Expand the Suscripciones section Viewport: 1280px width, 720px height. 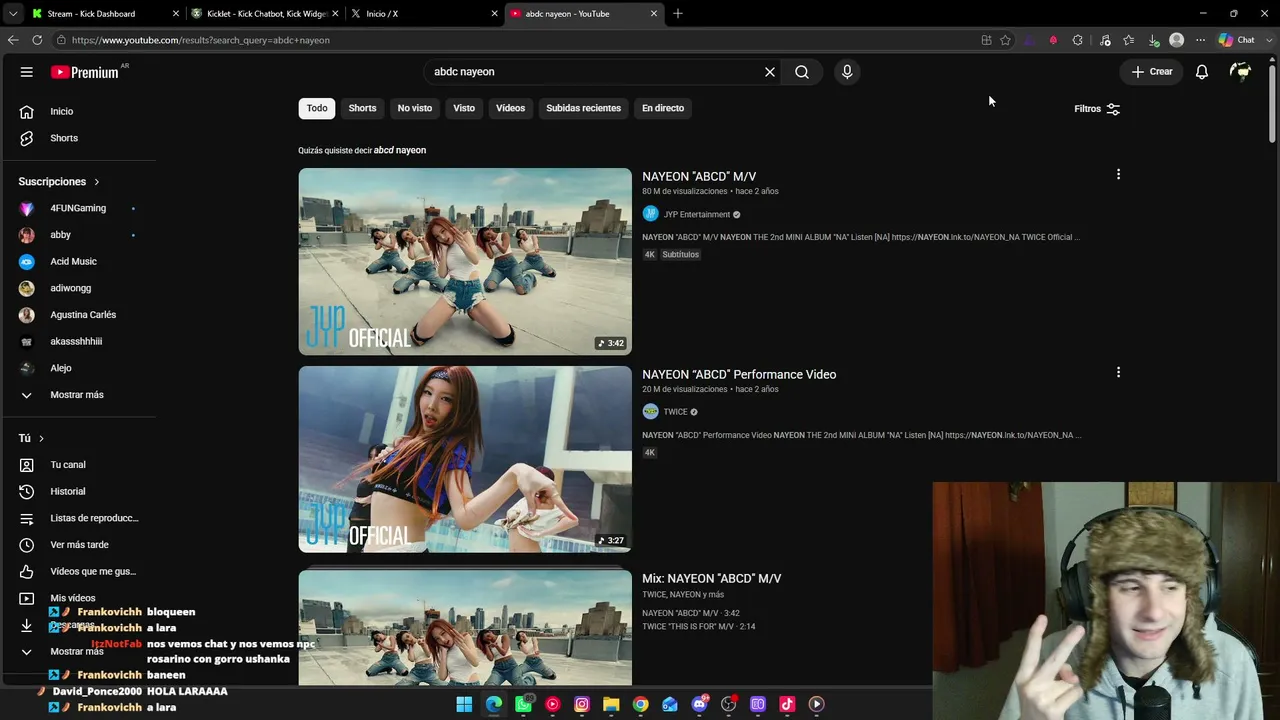(x=59, y=182)
